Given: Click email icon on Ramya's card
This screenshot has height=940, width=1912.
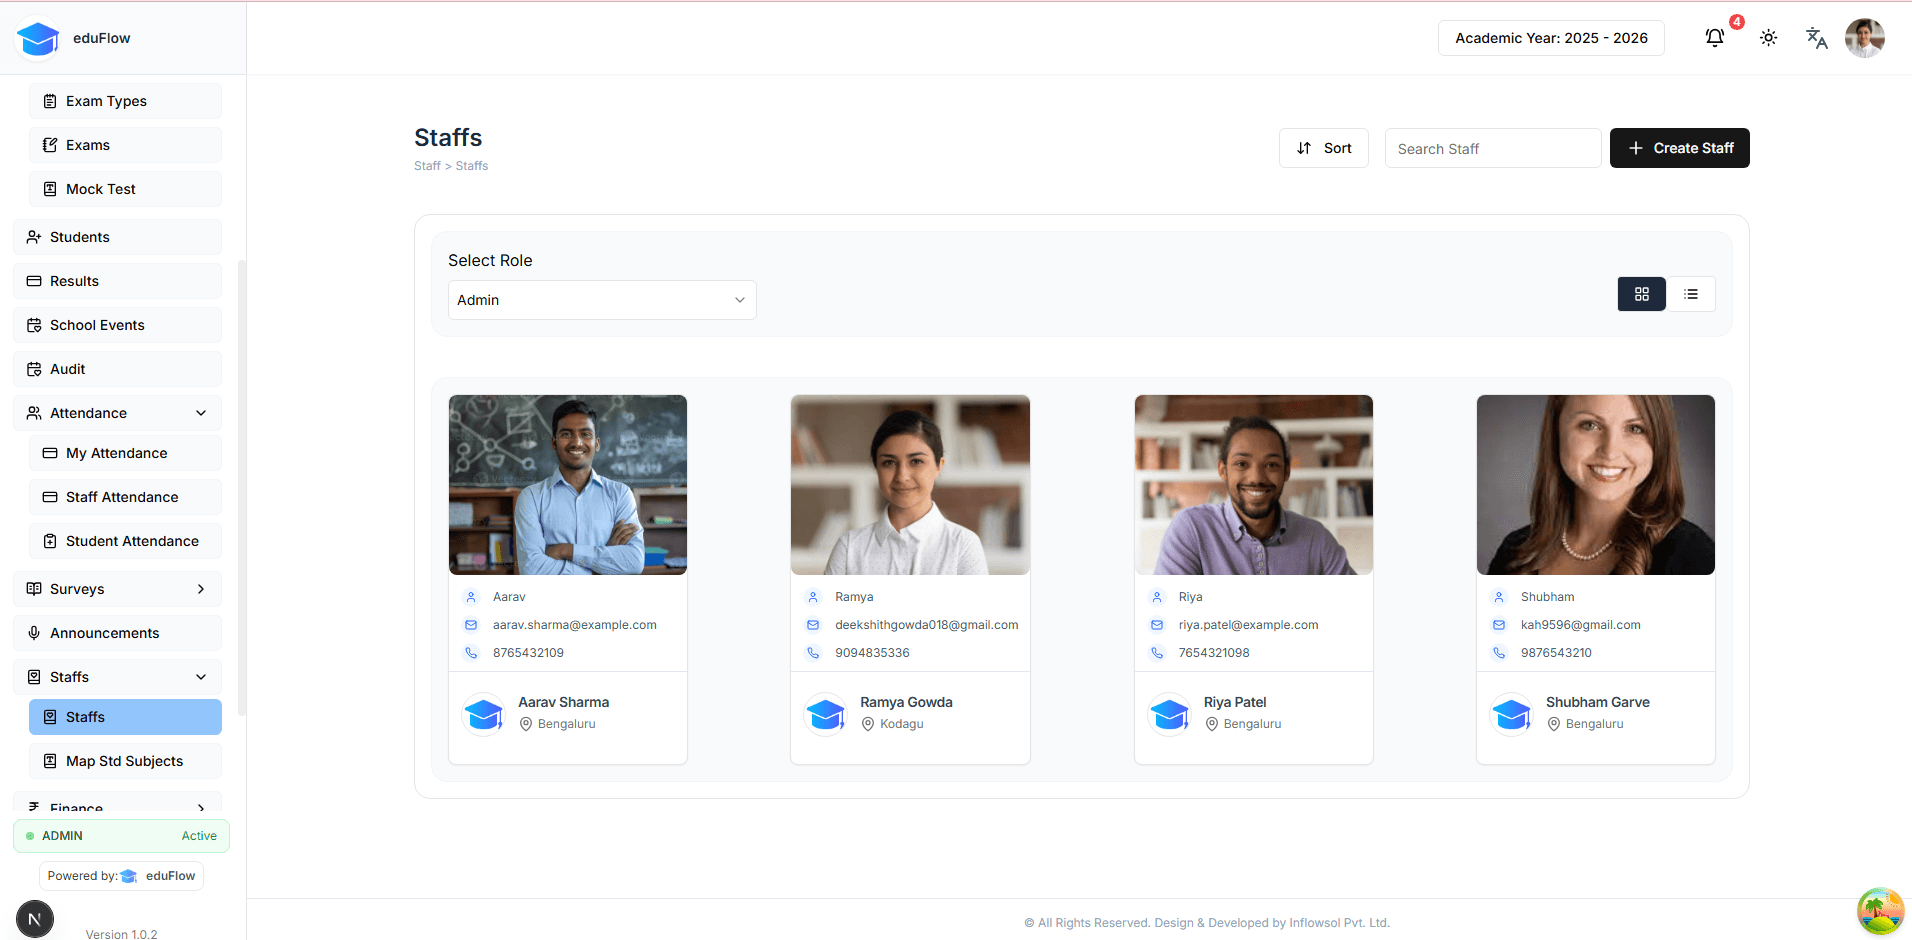Looking at the screenshot, I should pos(813,625).
